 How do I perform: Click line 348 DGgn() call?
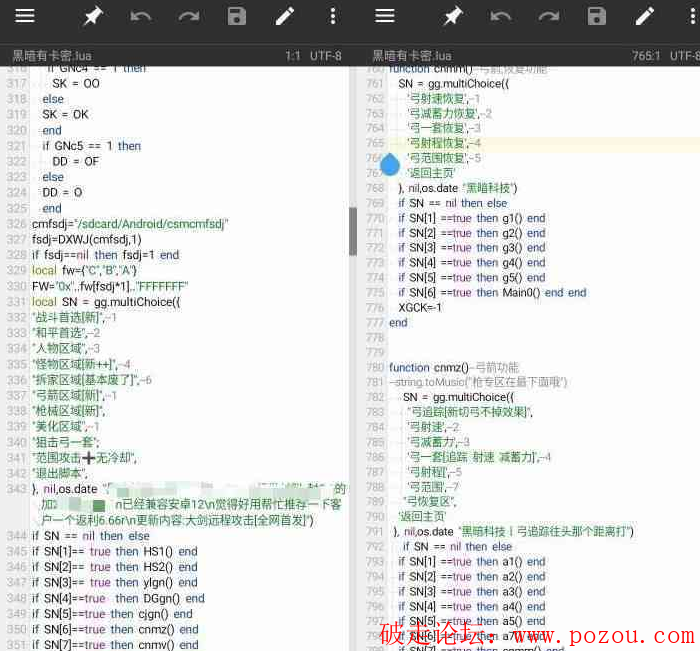coord(162,598)
